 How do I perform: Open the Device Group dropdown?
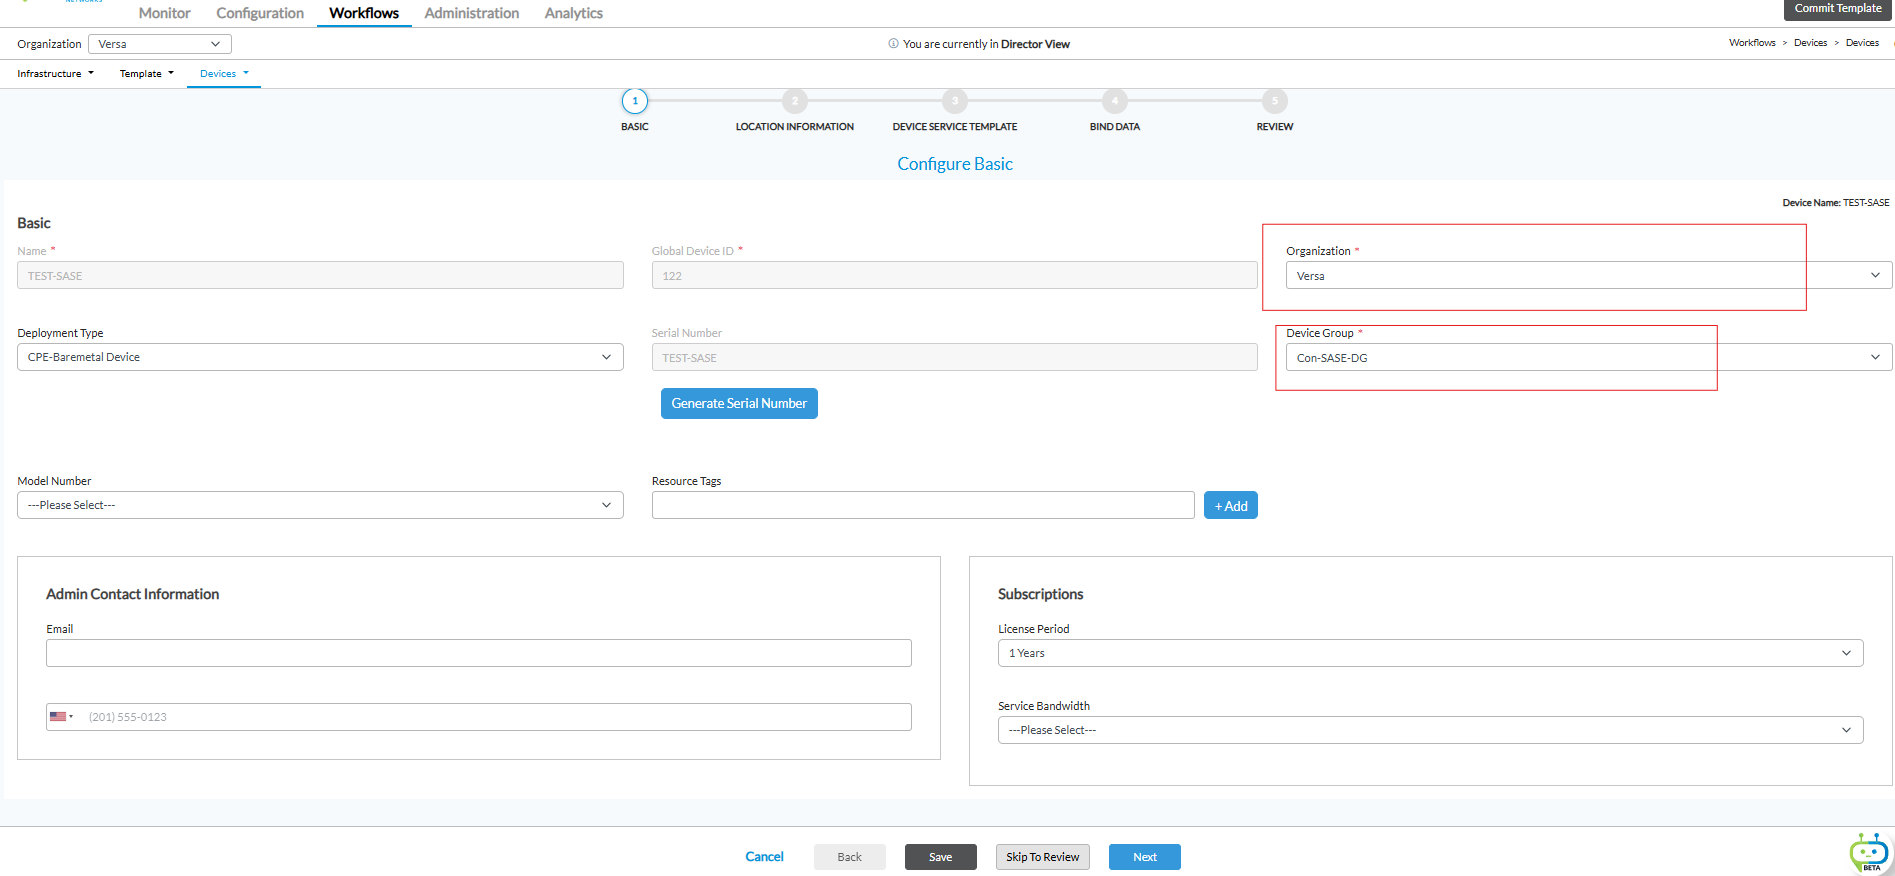point(1588,357)
